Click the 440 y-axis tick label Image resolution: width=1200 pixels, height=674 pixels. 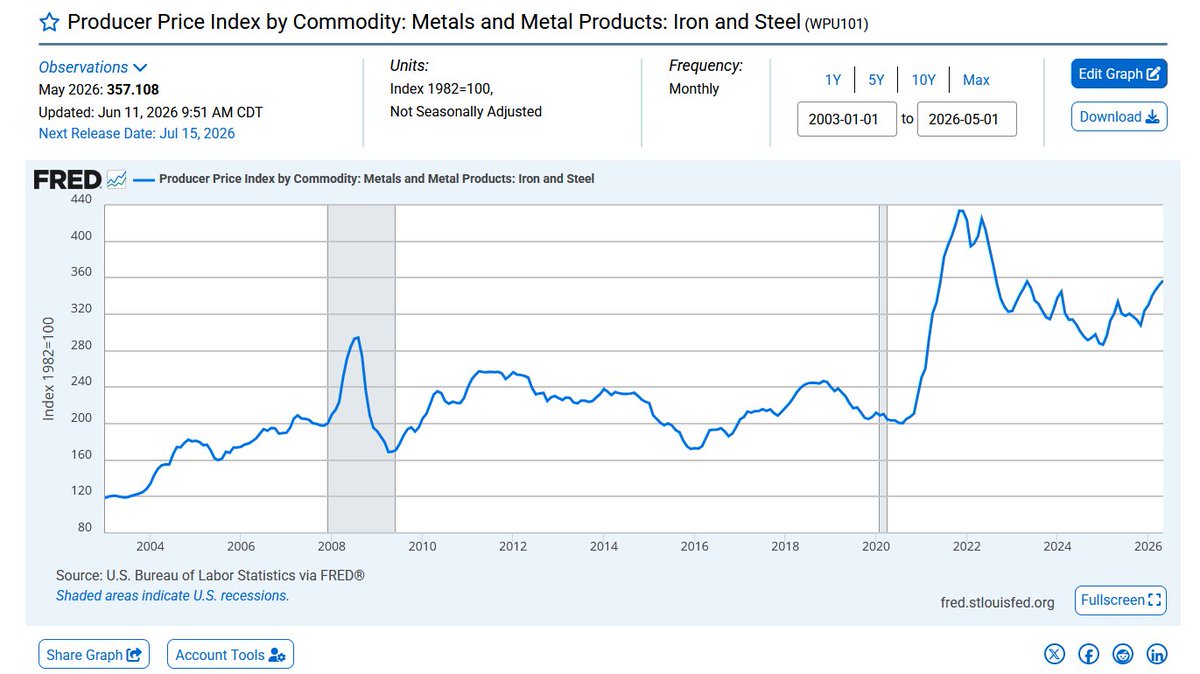click(81, 199)
